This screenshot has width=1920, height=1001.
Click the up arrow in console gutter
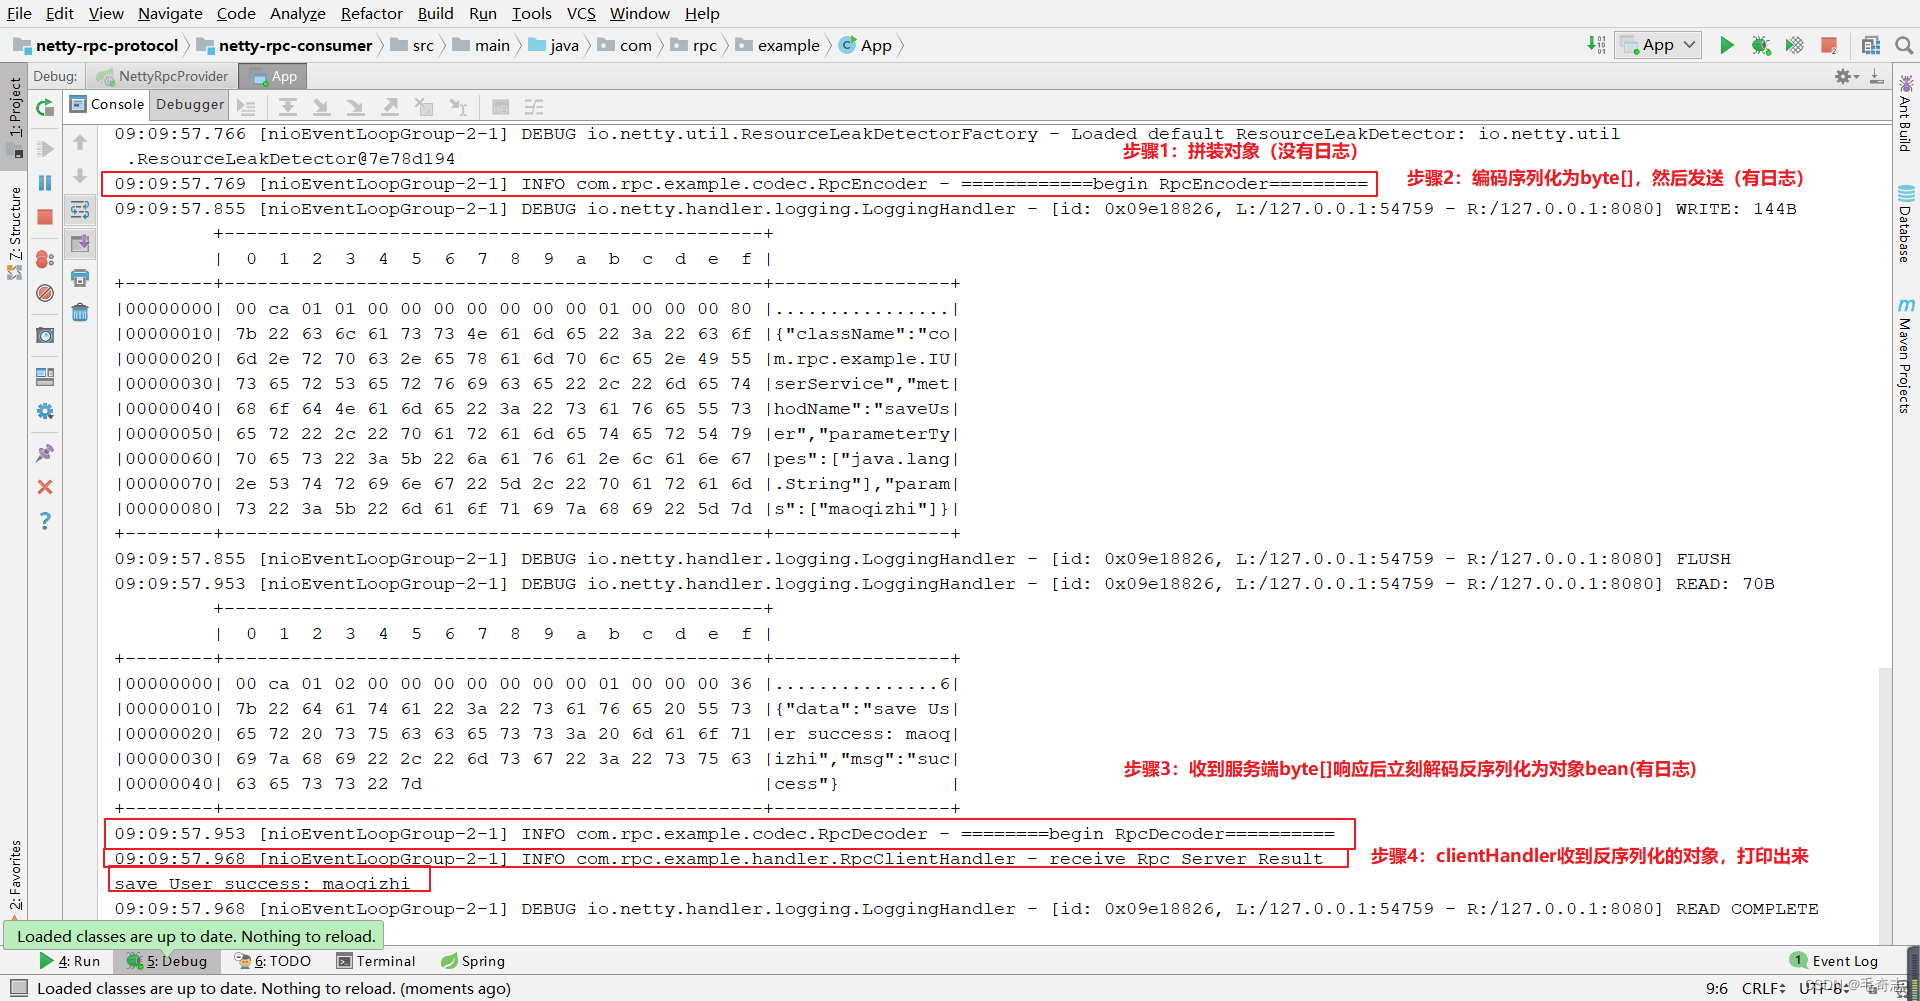pyautogui.click(x=80, y=143)
